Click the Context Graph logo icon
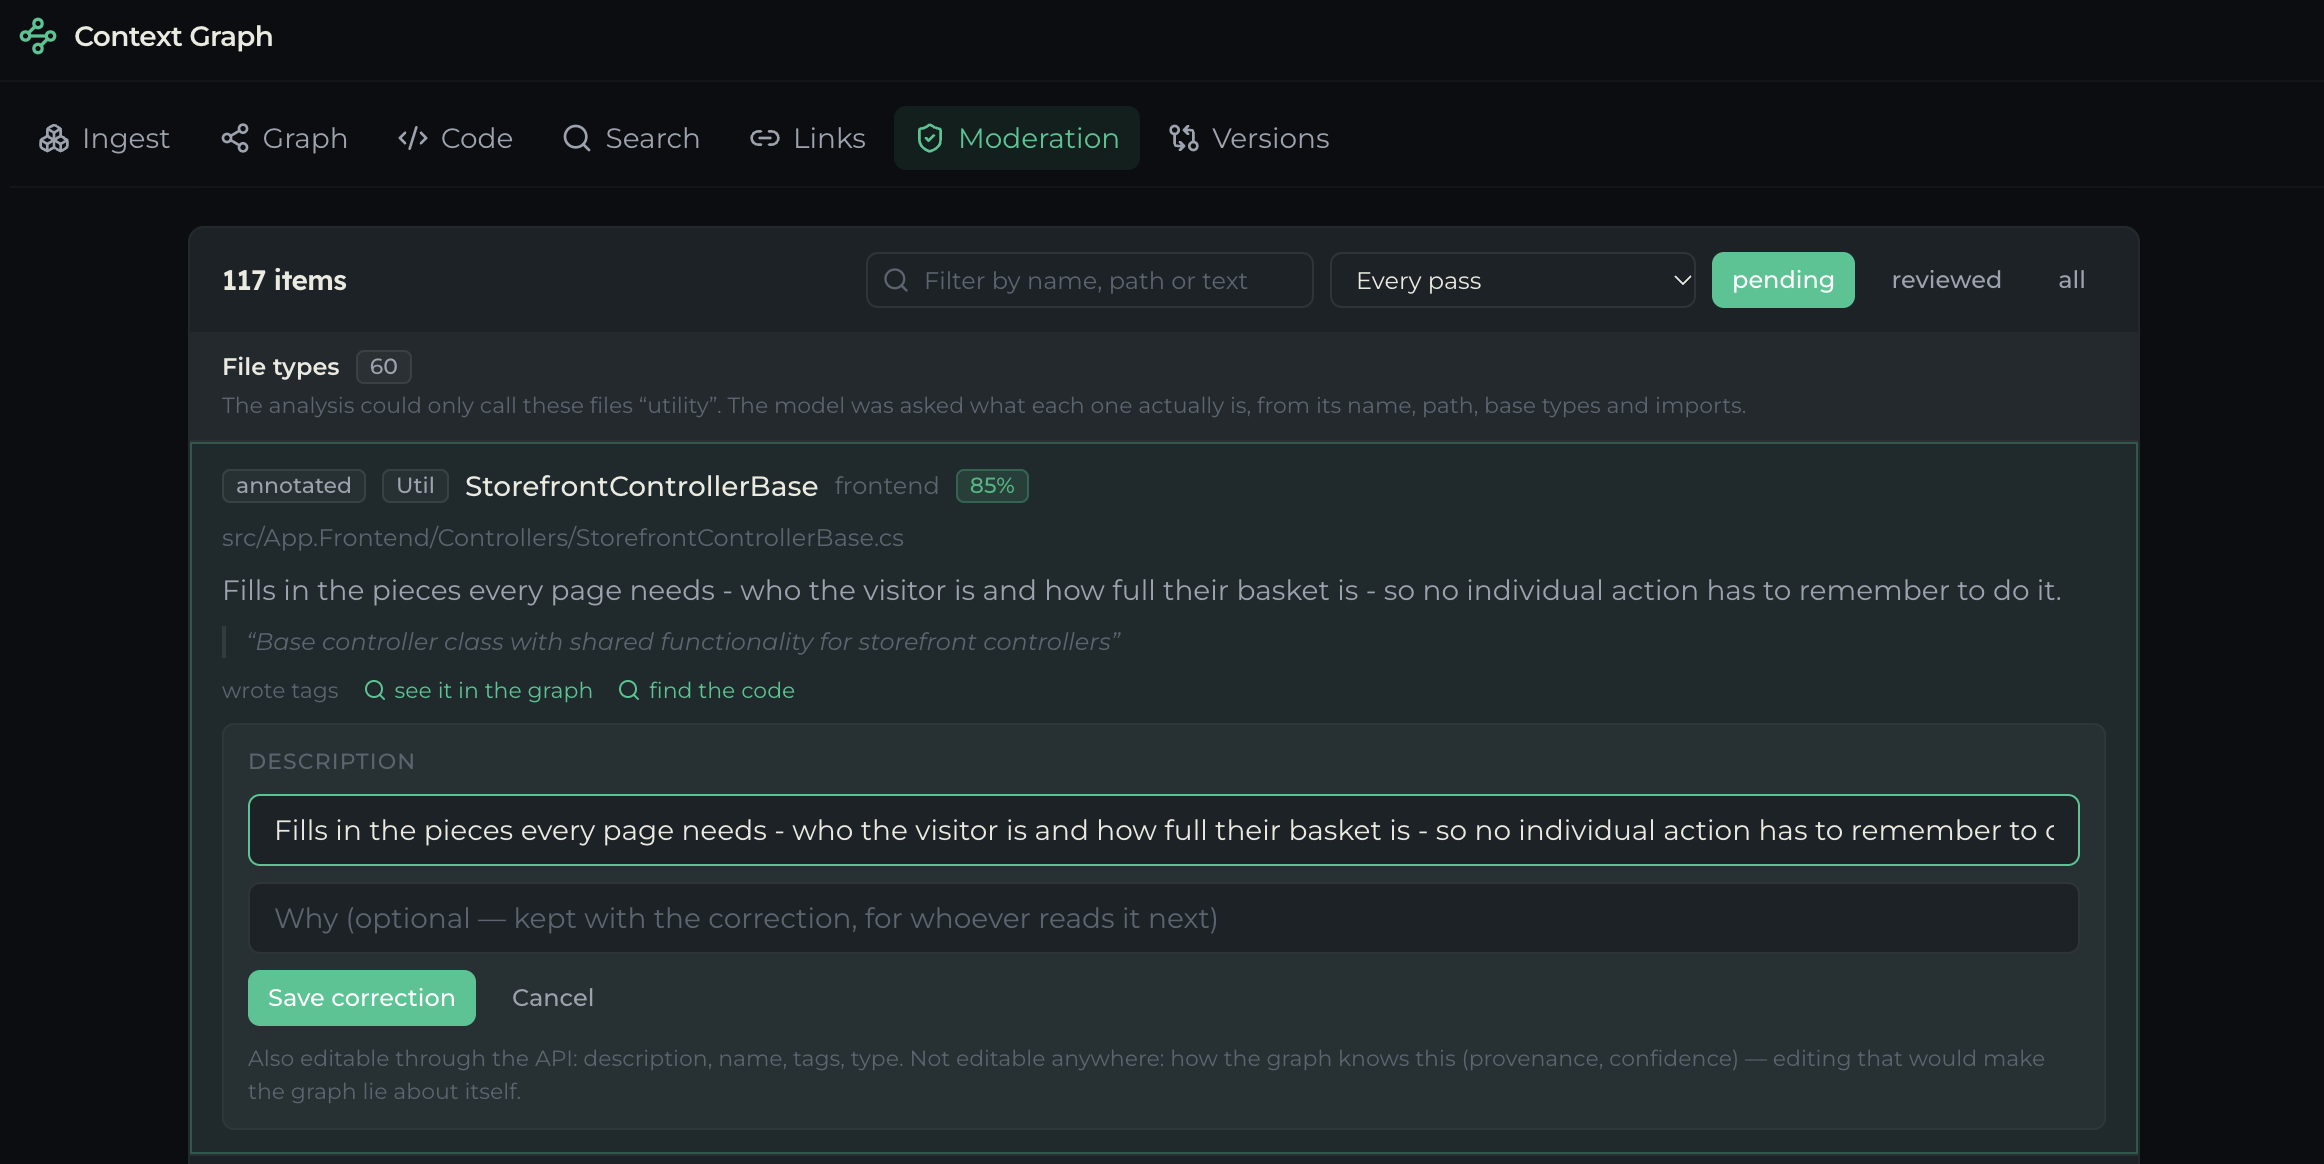2324x1164 pixels. (x=38, y=36)
